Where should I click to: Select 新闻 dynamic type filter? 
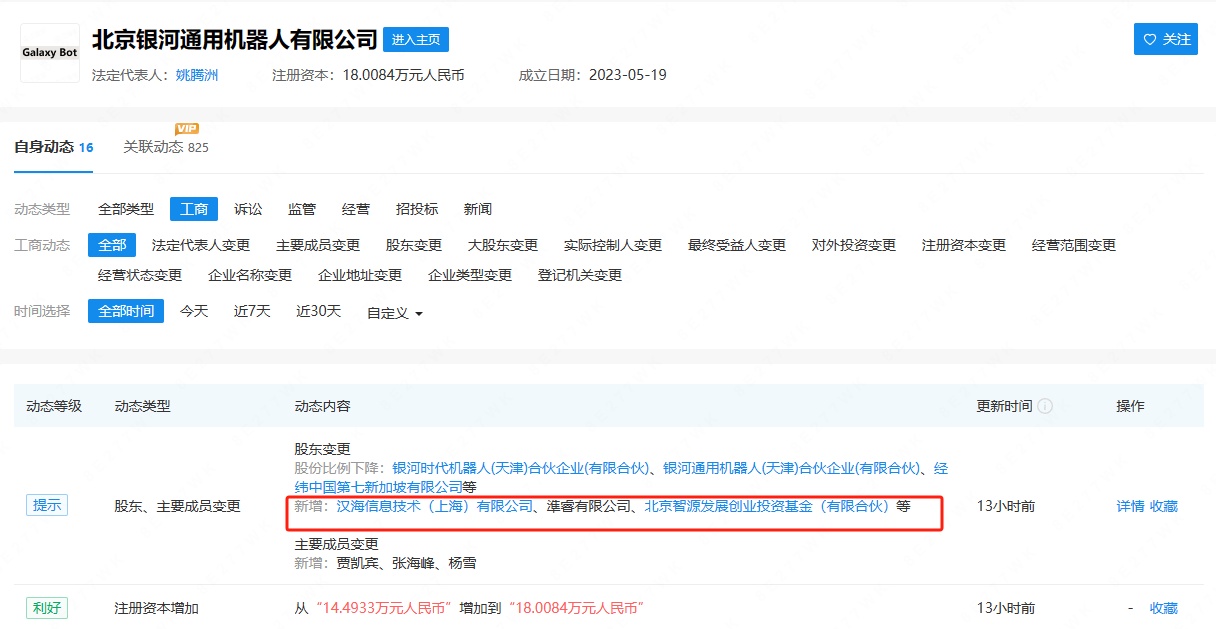click(478, 209)
